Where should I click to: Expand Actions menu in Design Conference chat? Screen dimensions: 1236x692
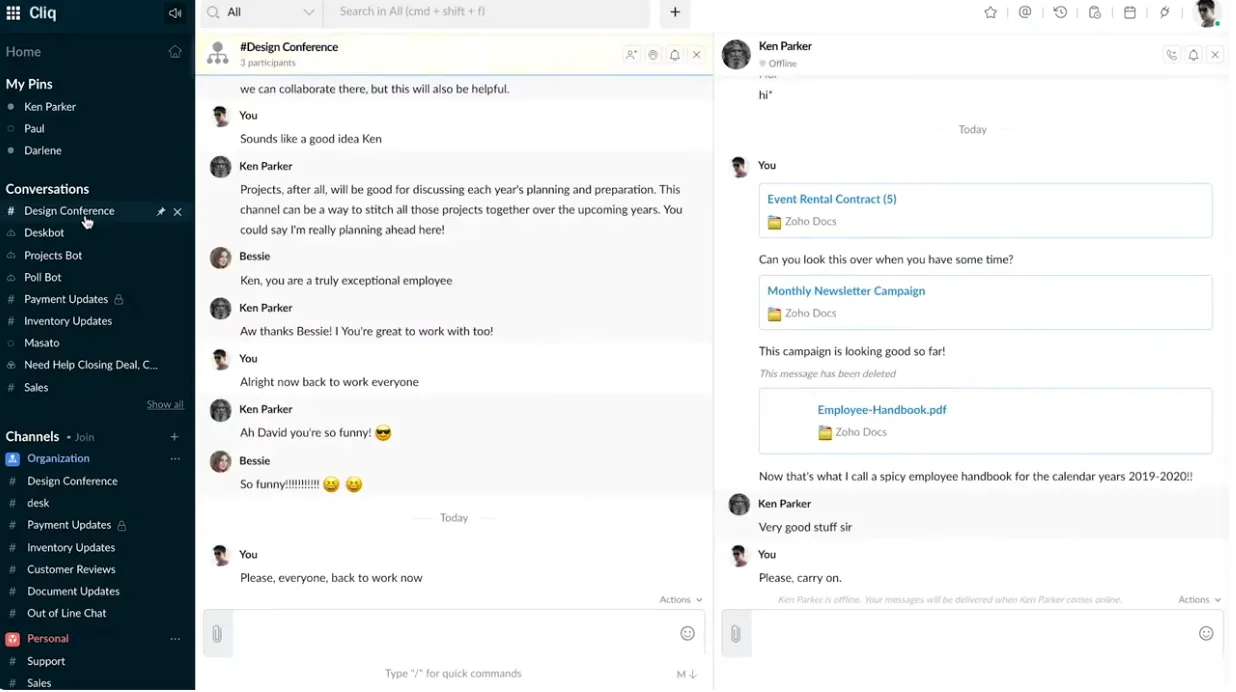680,600
